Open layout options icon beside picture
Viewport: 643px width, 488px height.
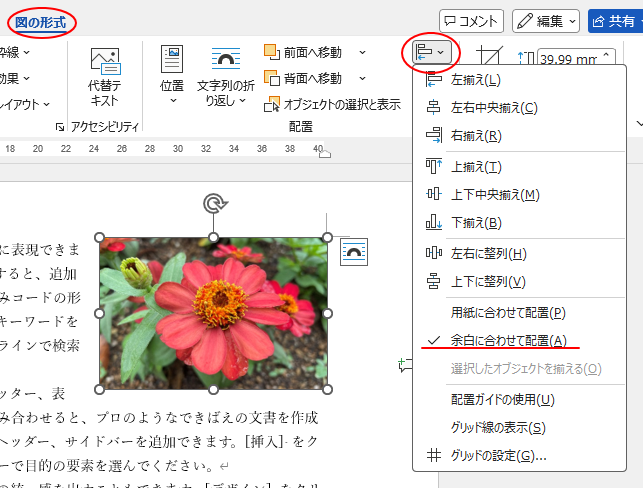pos(354,252)
